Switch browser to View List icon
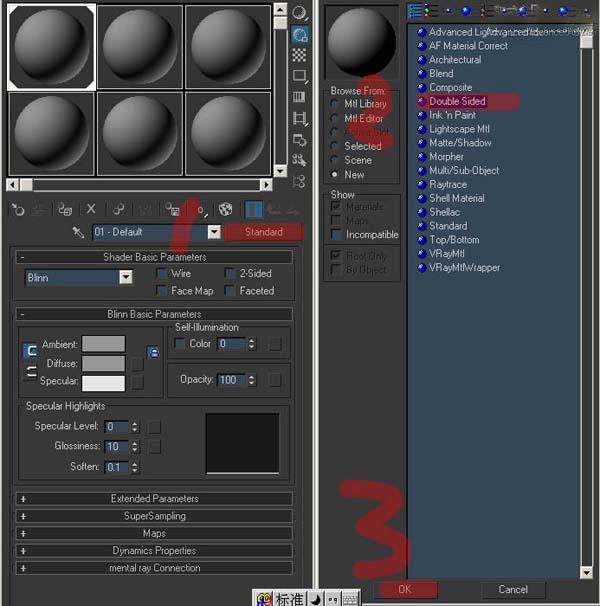Screen dimensions: 600x606 (x=415, y=11)
